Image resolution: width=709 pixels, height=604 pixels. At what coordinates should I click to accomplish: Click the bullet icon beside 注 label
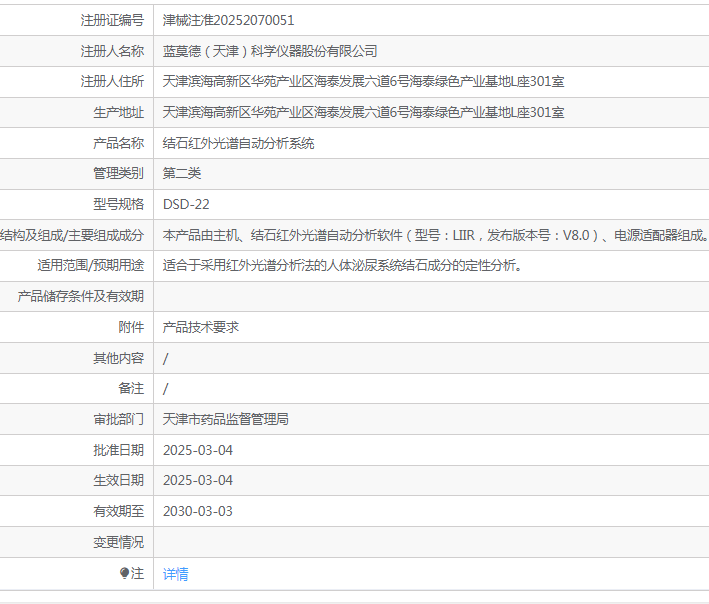(x=124, y=573)
